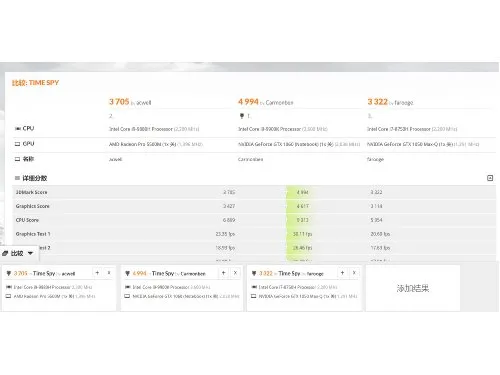Click the monitor icon in the GPU row
Image resolution: width=500 pixels, height=375 pixels.
18,144
